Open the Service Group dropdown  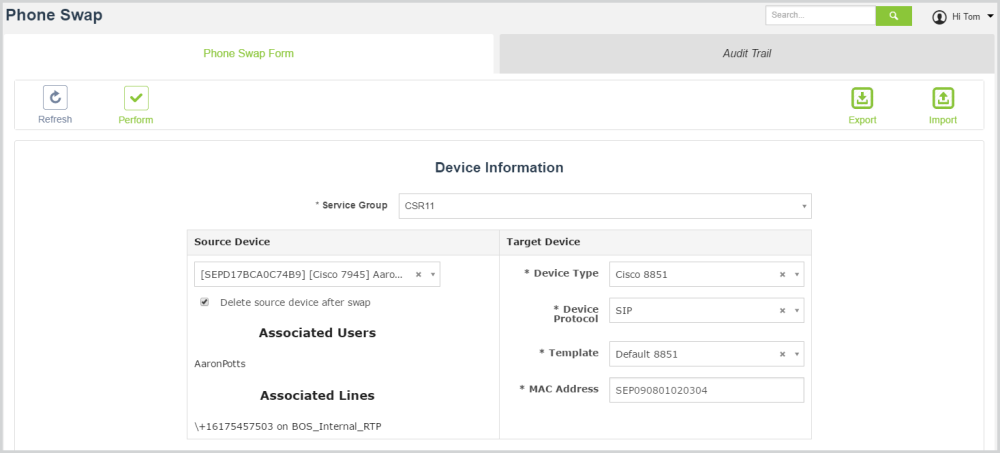click(605, 206)
